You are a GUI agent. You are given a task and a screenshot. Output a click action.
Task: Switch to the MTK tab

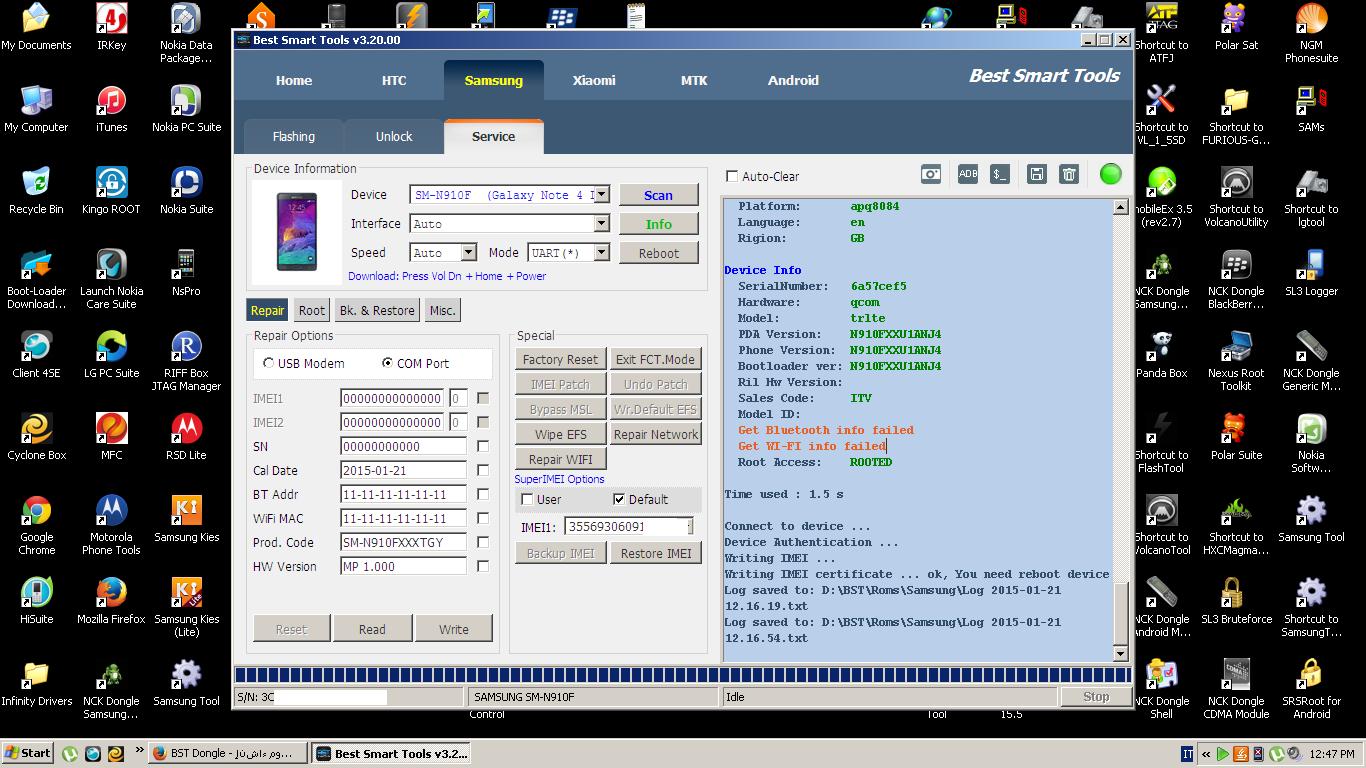(694, 80)
